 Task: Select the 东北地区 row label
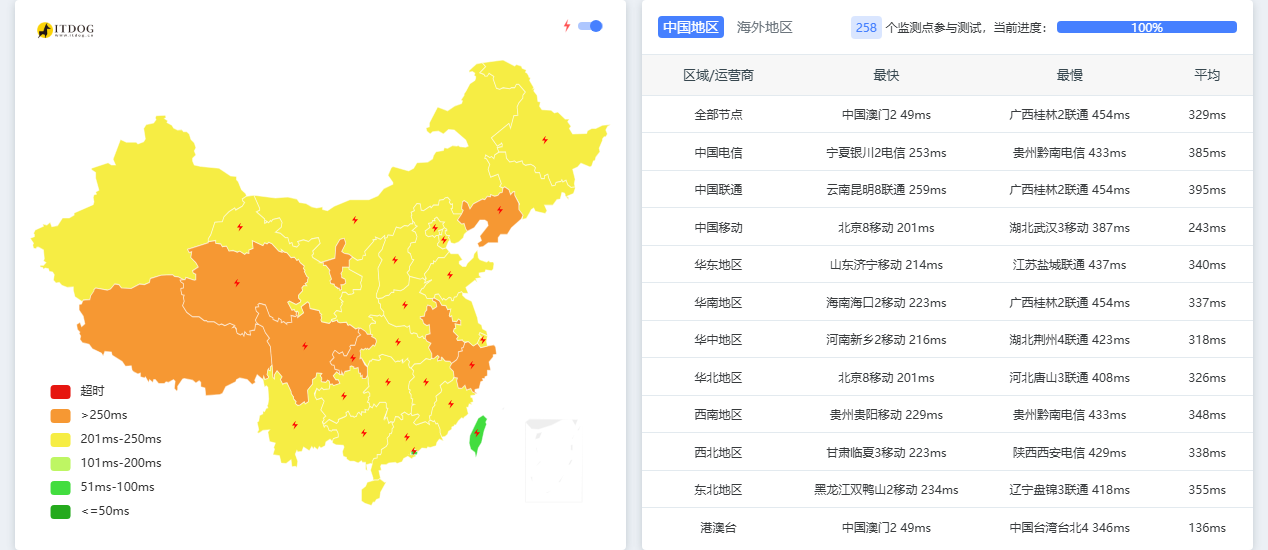719,490
